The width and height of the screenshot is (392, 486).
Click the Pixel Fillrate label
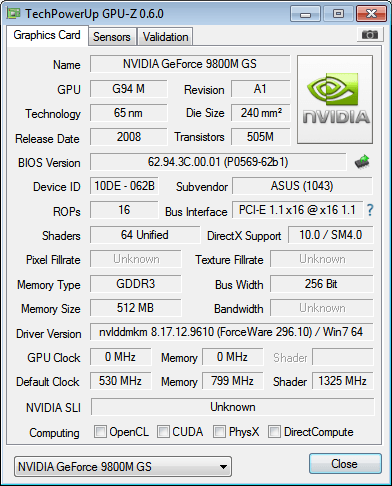pyautogui.click(x=53, y=260)
